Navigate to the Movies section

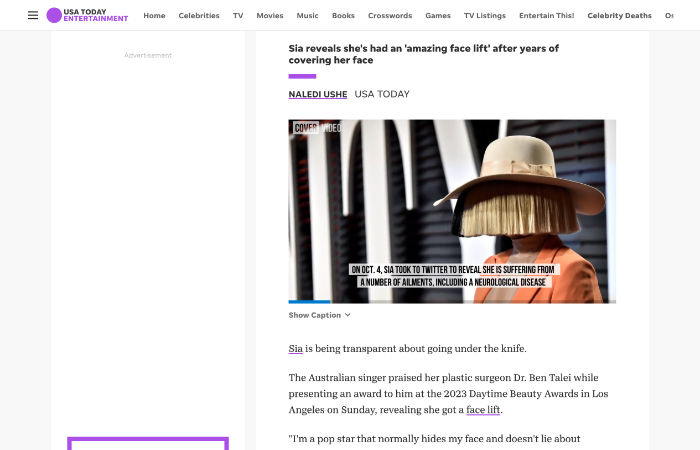coord(270,16)
